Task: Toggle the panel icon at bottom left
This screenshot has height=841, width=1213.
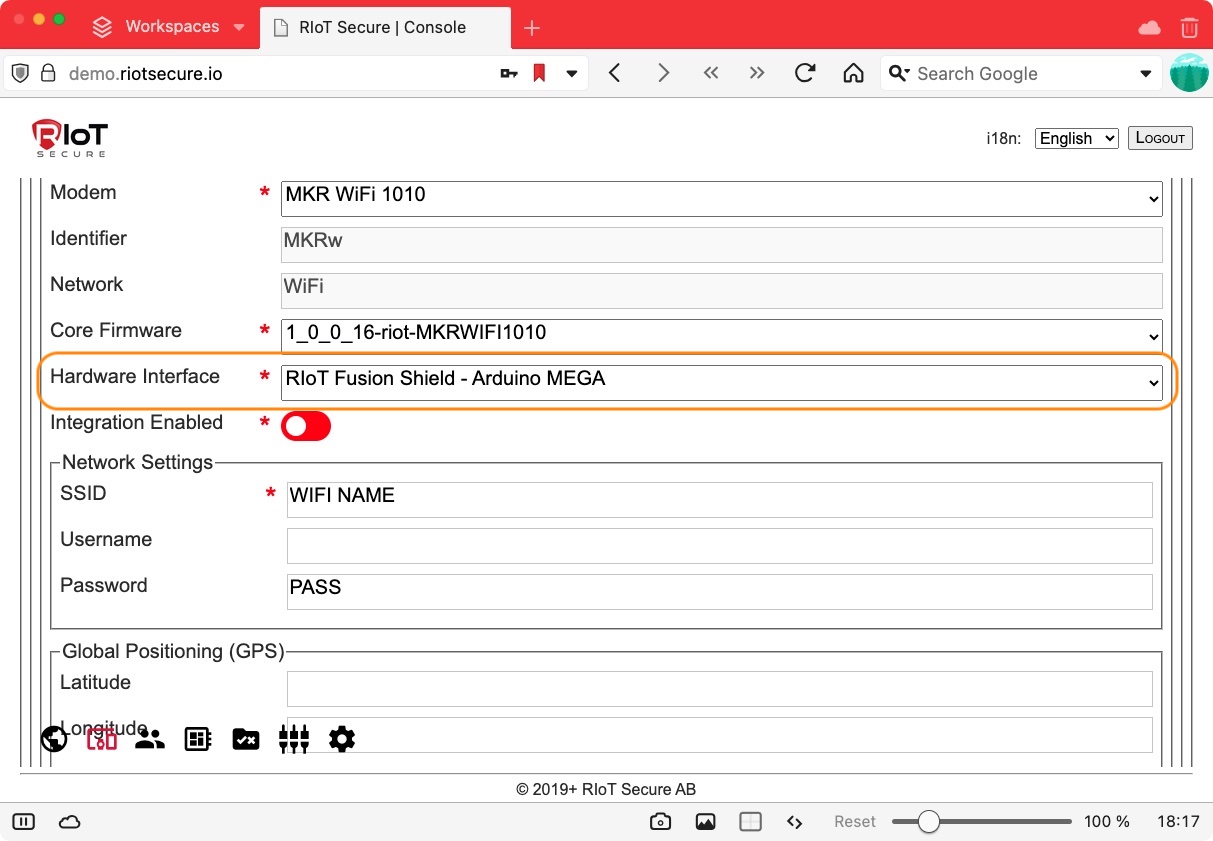Action: click(25, 822)
